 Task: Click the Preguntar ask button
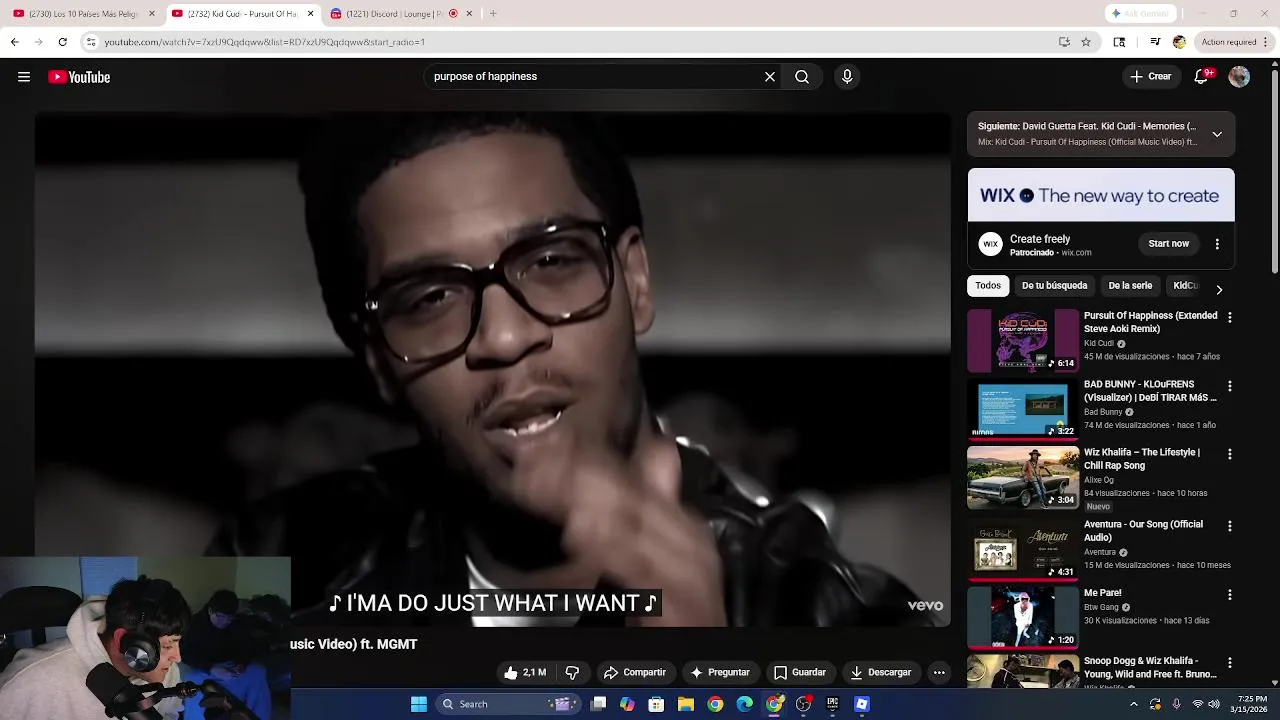719,673
